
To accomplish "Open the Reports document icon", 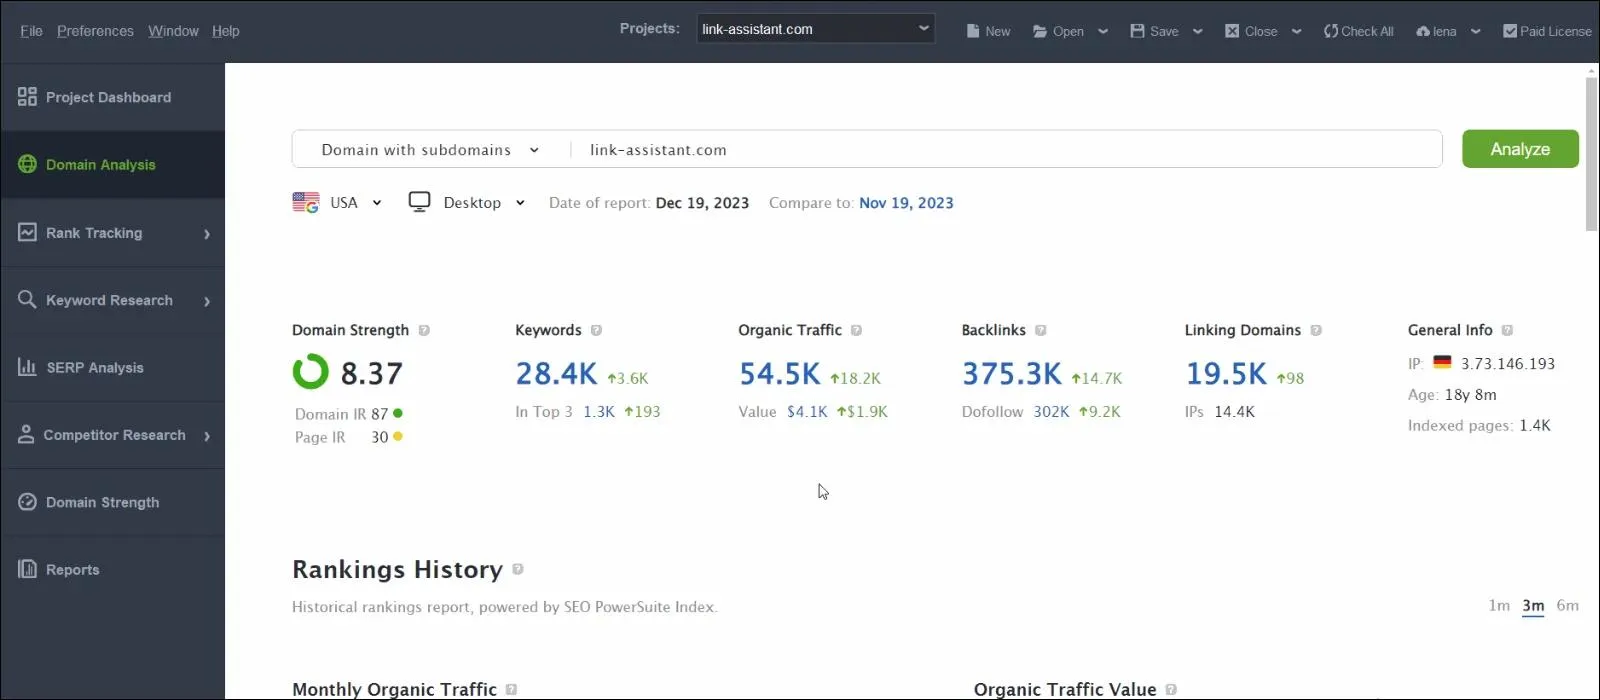I will (x=27, y=569).
